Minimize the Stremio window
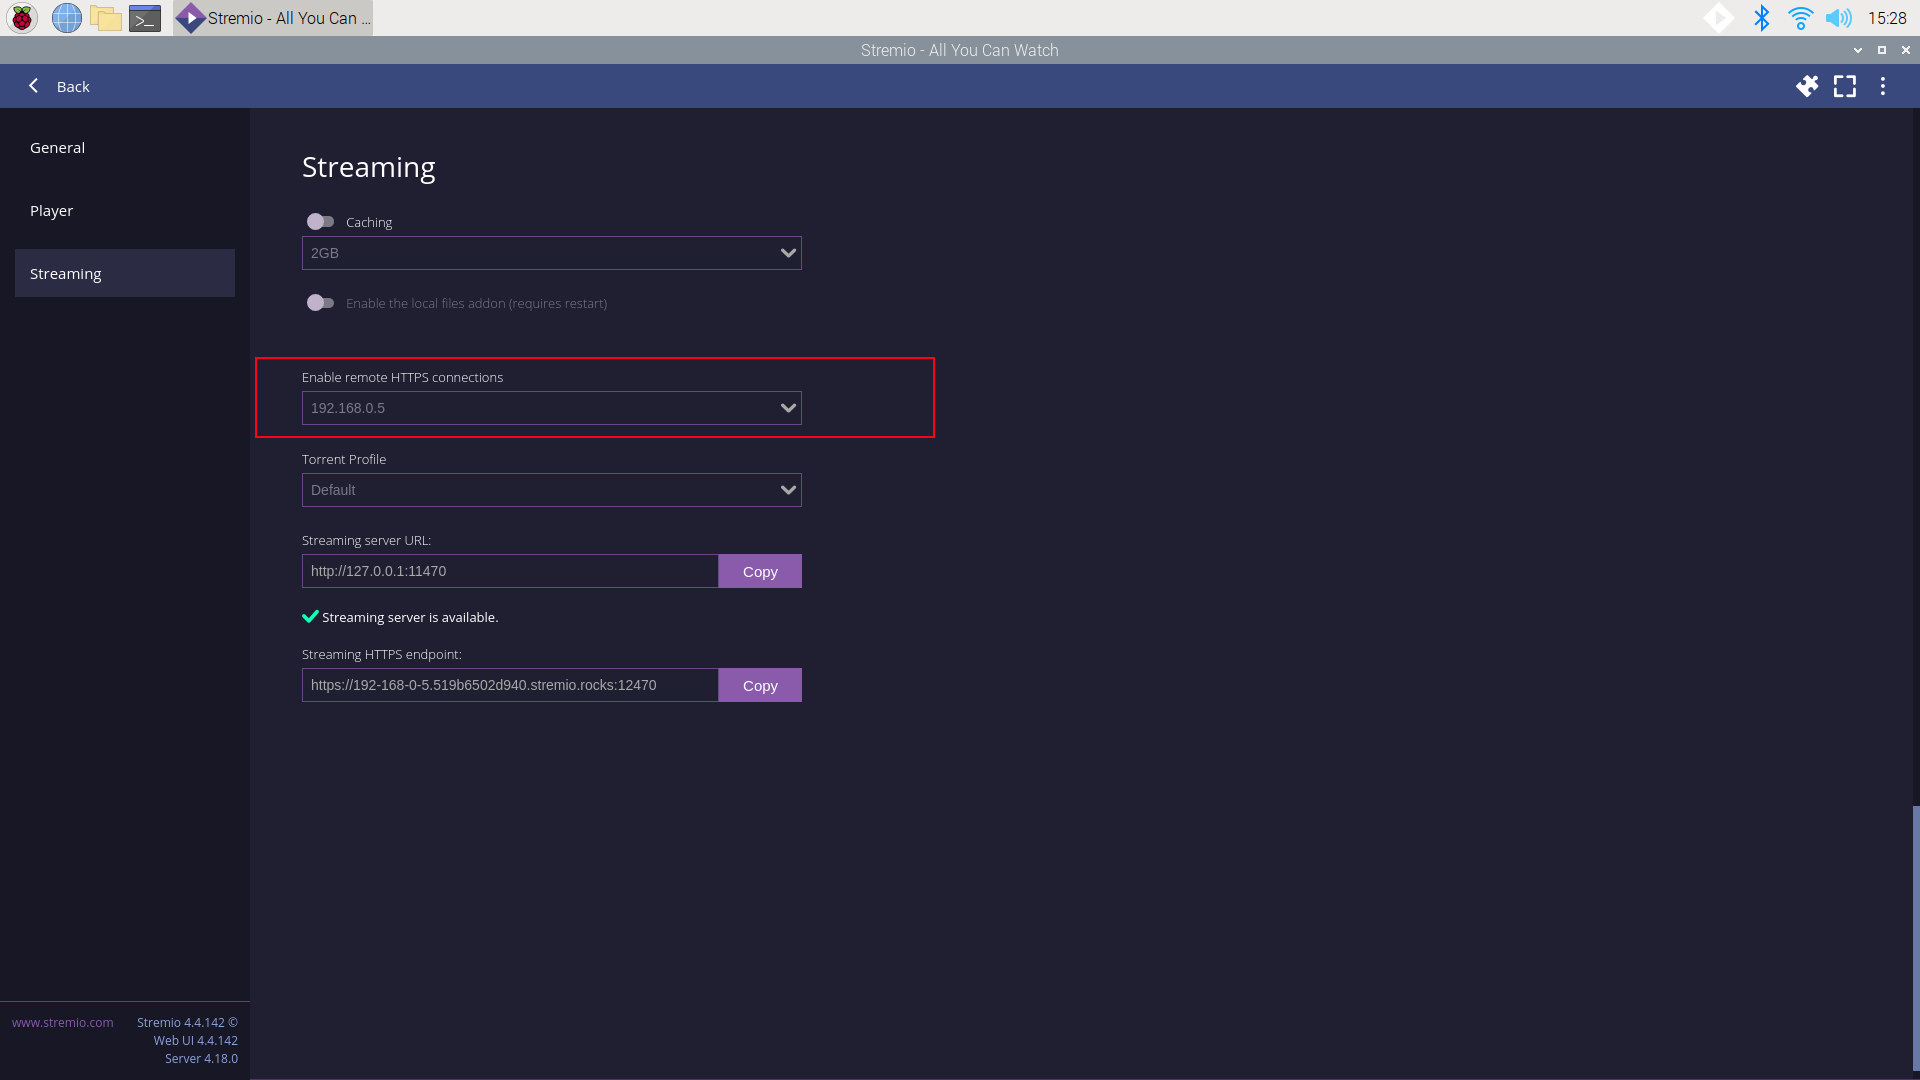1920x1080 pixels. (1858, 50)
